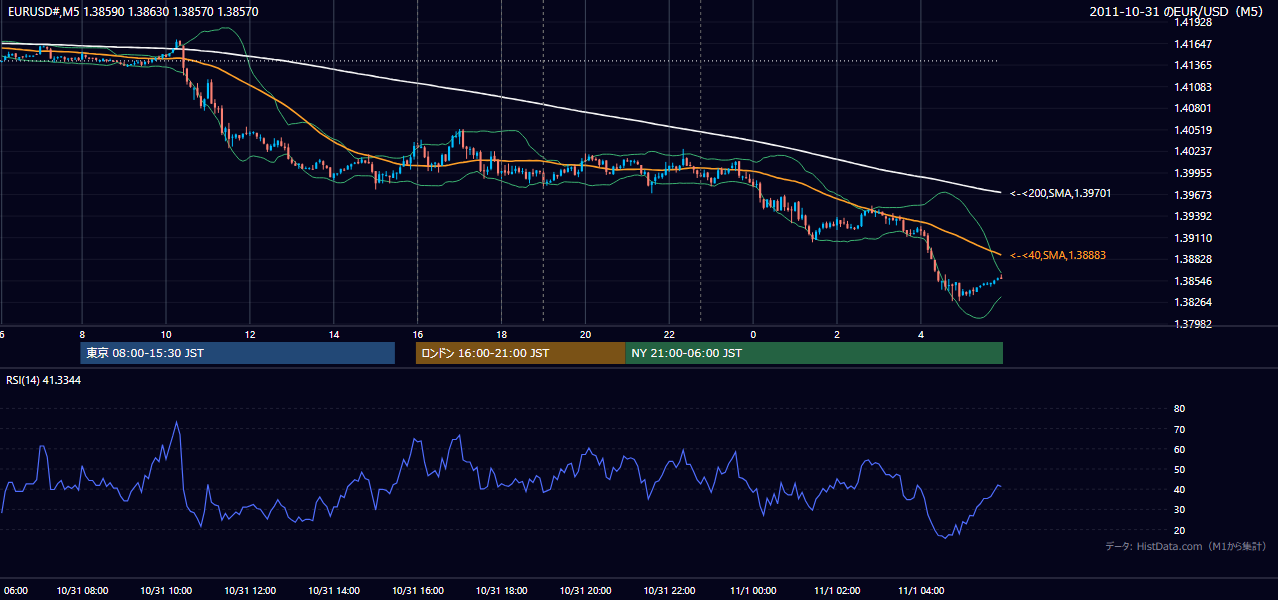1278x600 pixels.
Task: Click RSI level 30 on axis
Action: [1179, 510]
